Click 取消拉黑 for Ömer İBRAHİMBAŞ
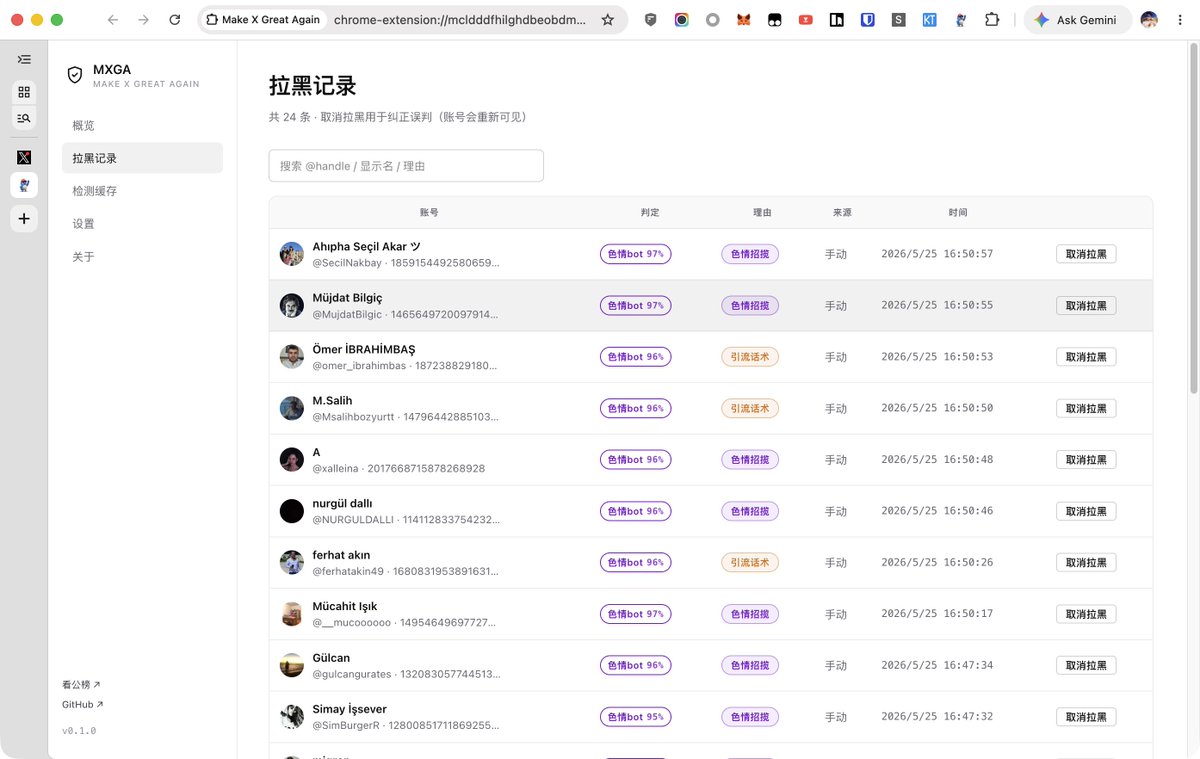 tap(1086, 357)
